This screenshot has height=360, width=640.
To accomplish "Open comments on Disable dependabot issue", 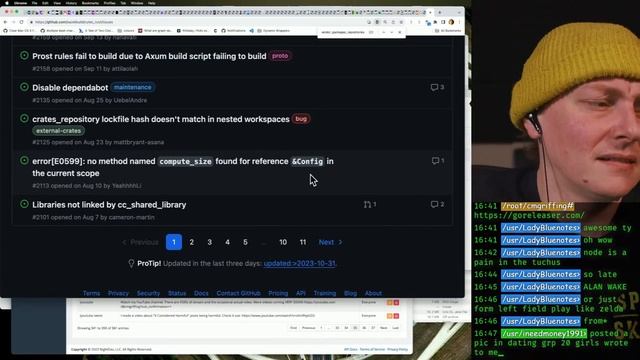I will (x=437, y=87).
